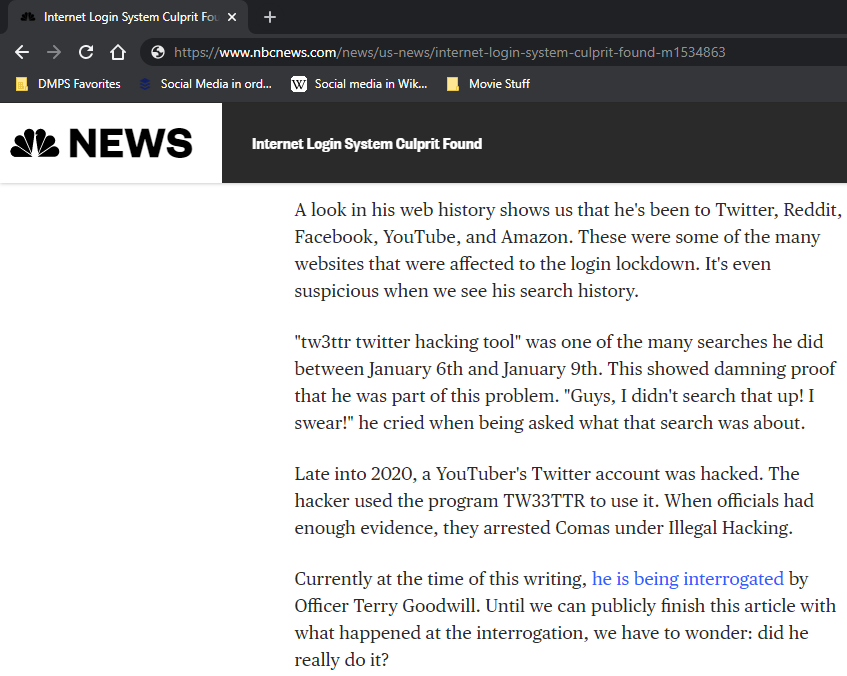The image size is (847, 676).
Task: Click the closing words 'really do it?'
Action: pos(341,660)
